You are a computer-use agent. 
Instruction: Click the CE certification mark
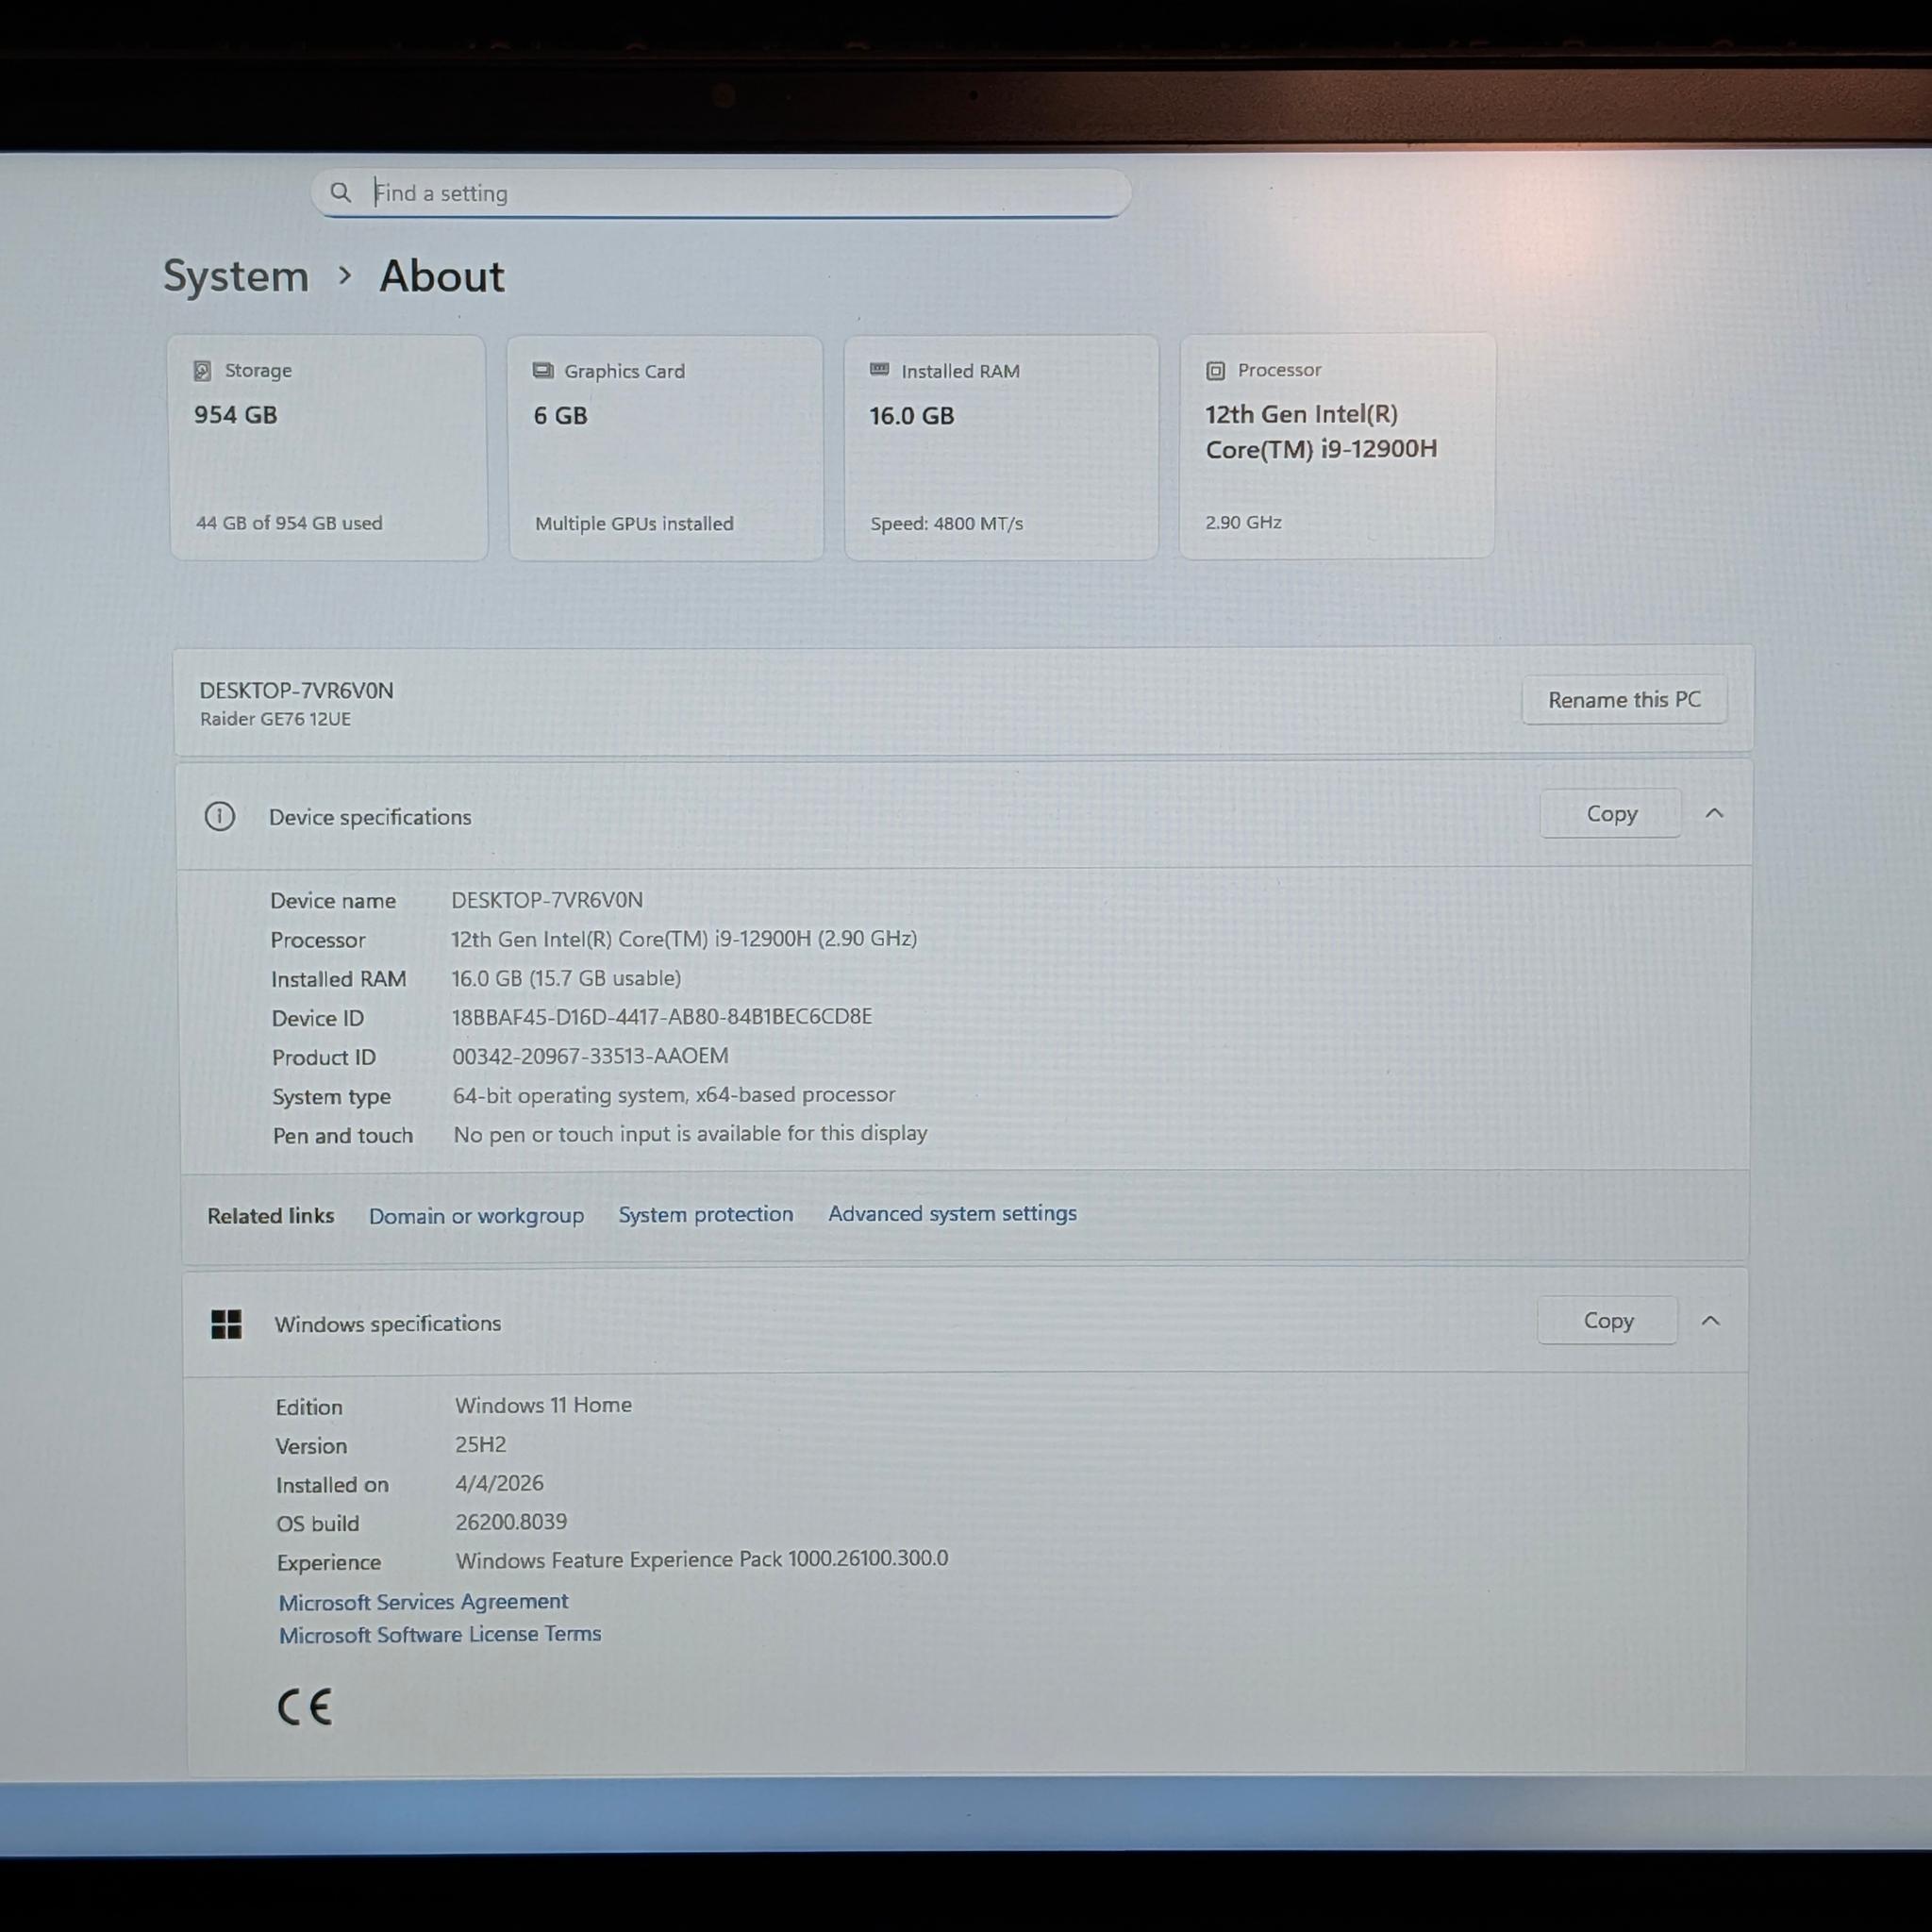click(x=305, y=1707)
